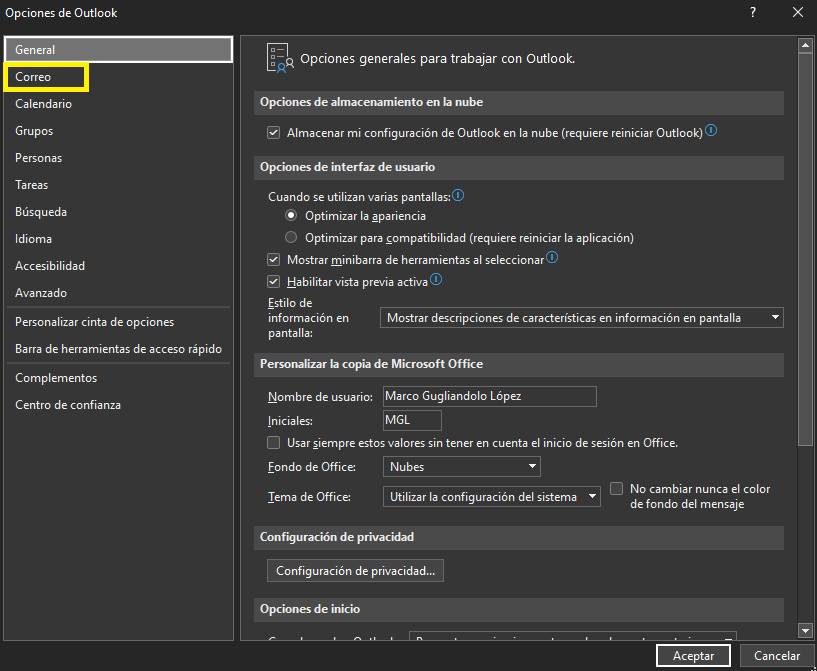The image size is (817, 671).
Task: Click the Configuración de privacidad button
Action: (x=355, y=570)
